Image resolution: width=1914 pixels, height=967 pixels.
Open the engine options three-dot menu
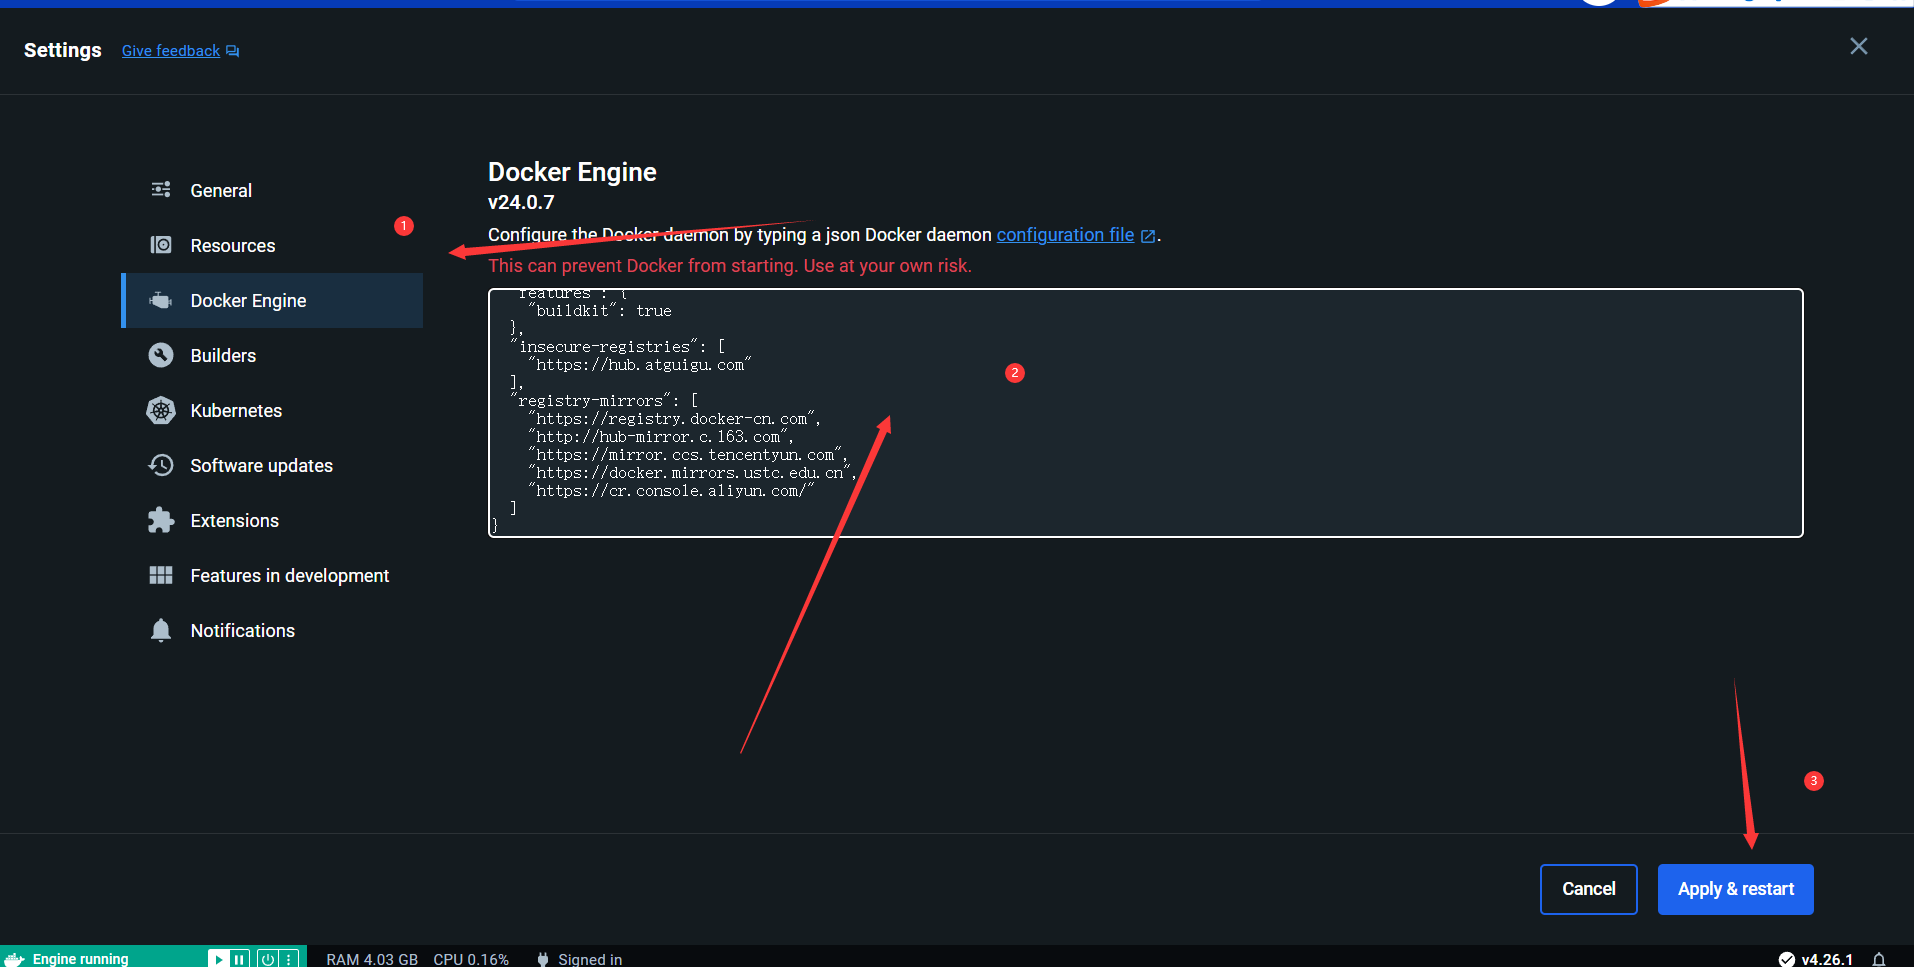point(289,959)
